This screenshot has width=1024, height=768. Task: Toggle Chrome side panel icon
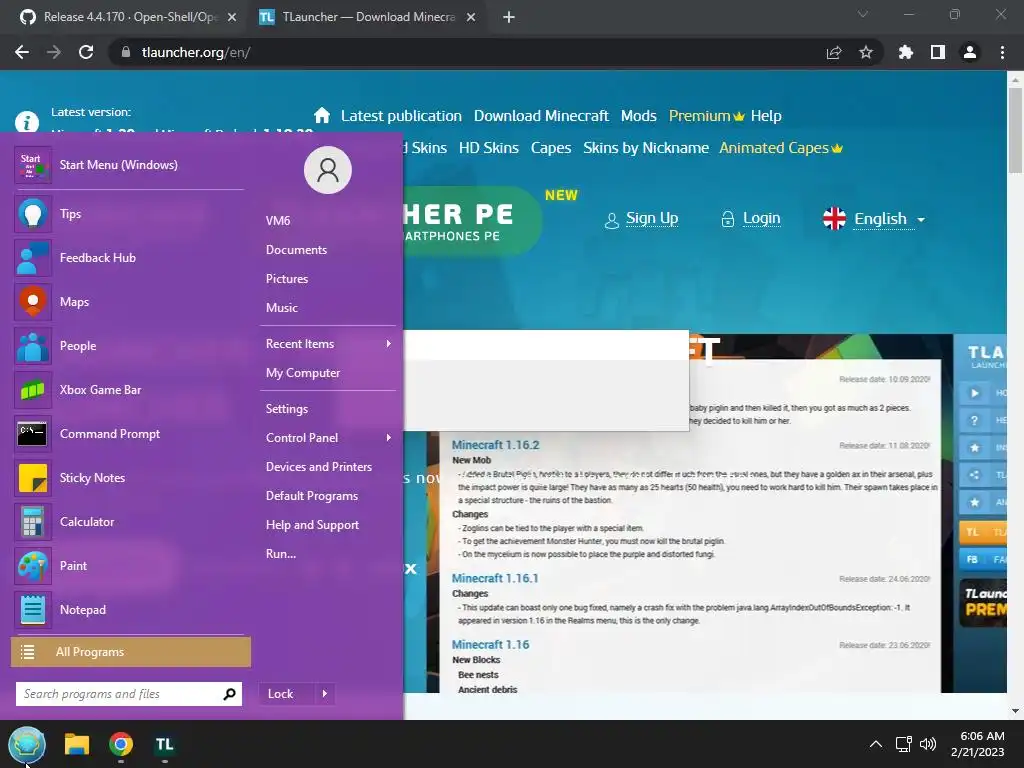click(x=938, y=52)
